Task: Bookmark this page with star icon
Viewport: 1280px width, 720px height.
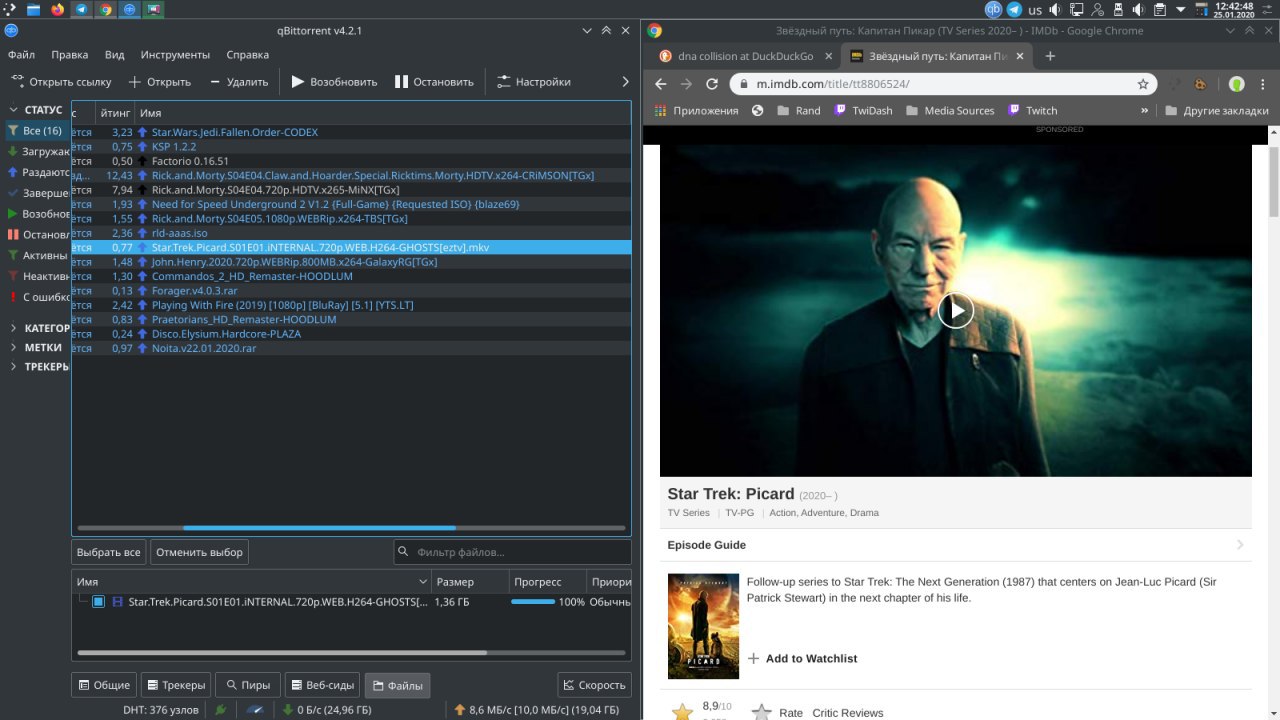Action: click(1143, 84)
